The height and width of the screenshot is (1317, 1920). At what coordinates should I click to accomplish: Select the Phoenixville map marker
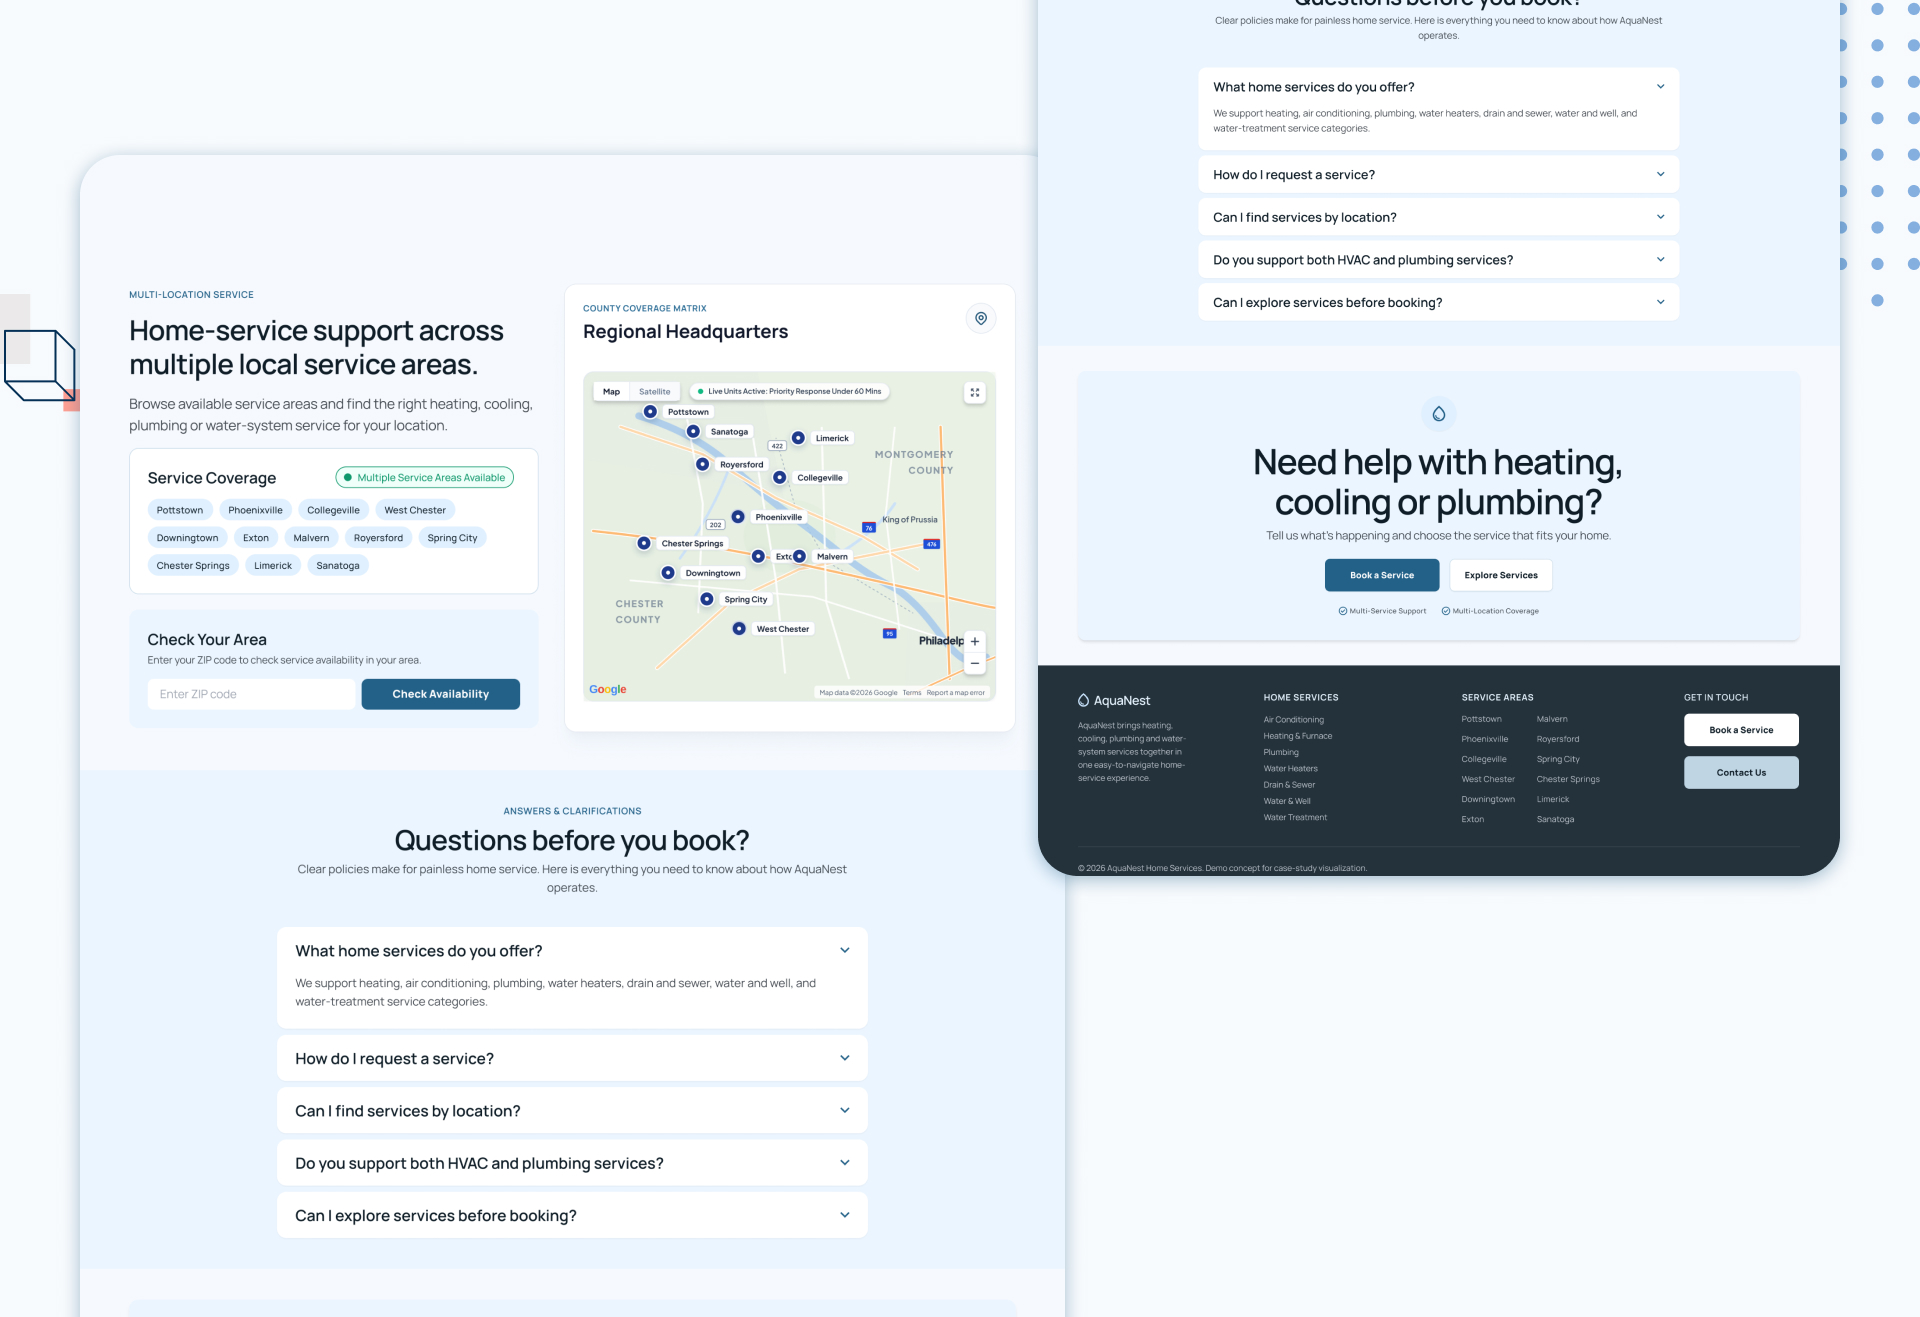point(738,516)
